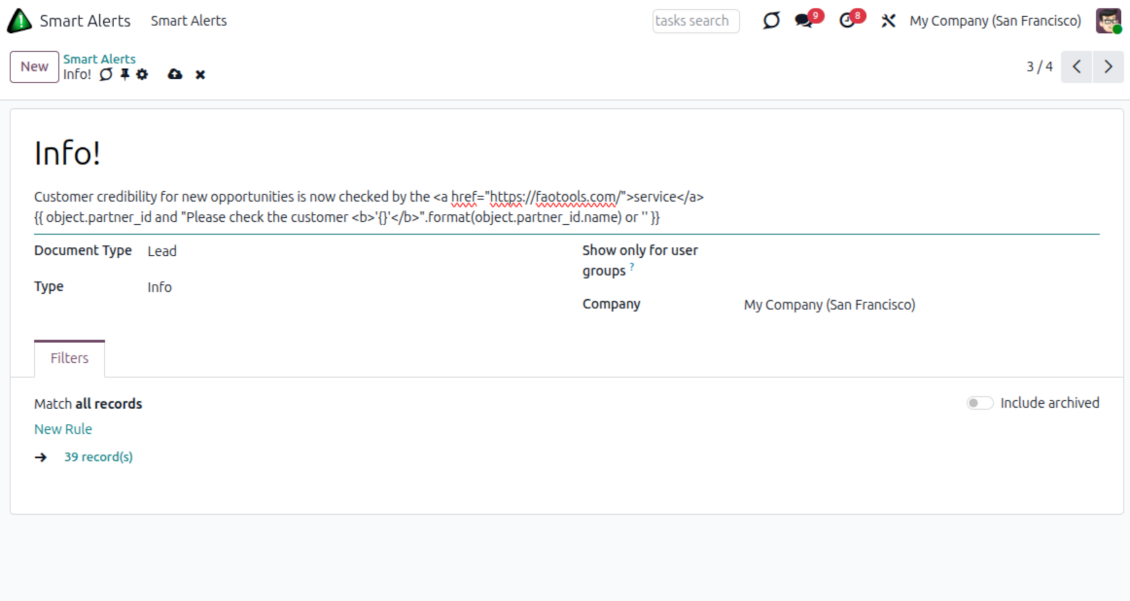This screenshot has width=1130, height=601.
Task: Click the pin icon beside Info! breadcrumb
Action: [x=125, y=74]
